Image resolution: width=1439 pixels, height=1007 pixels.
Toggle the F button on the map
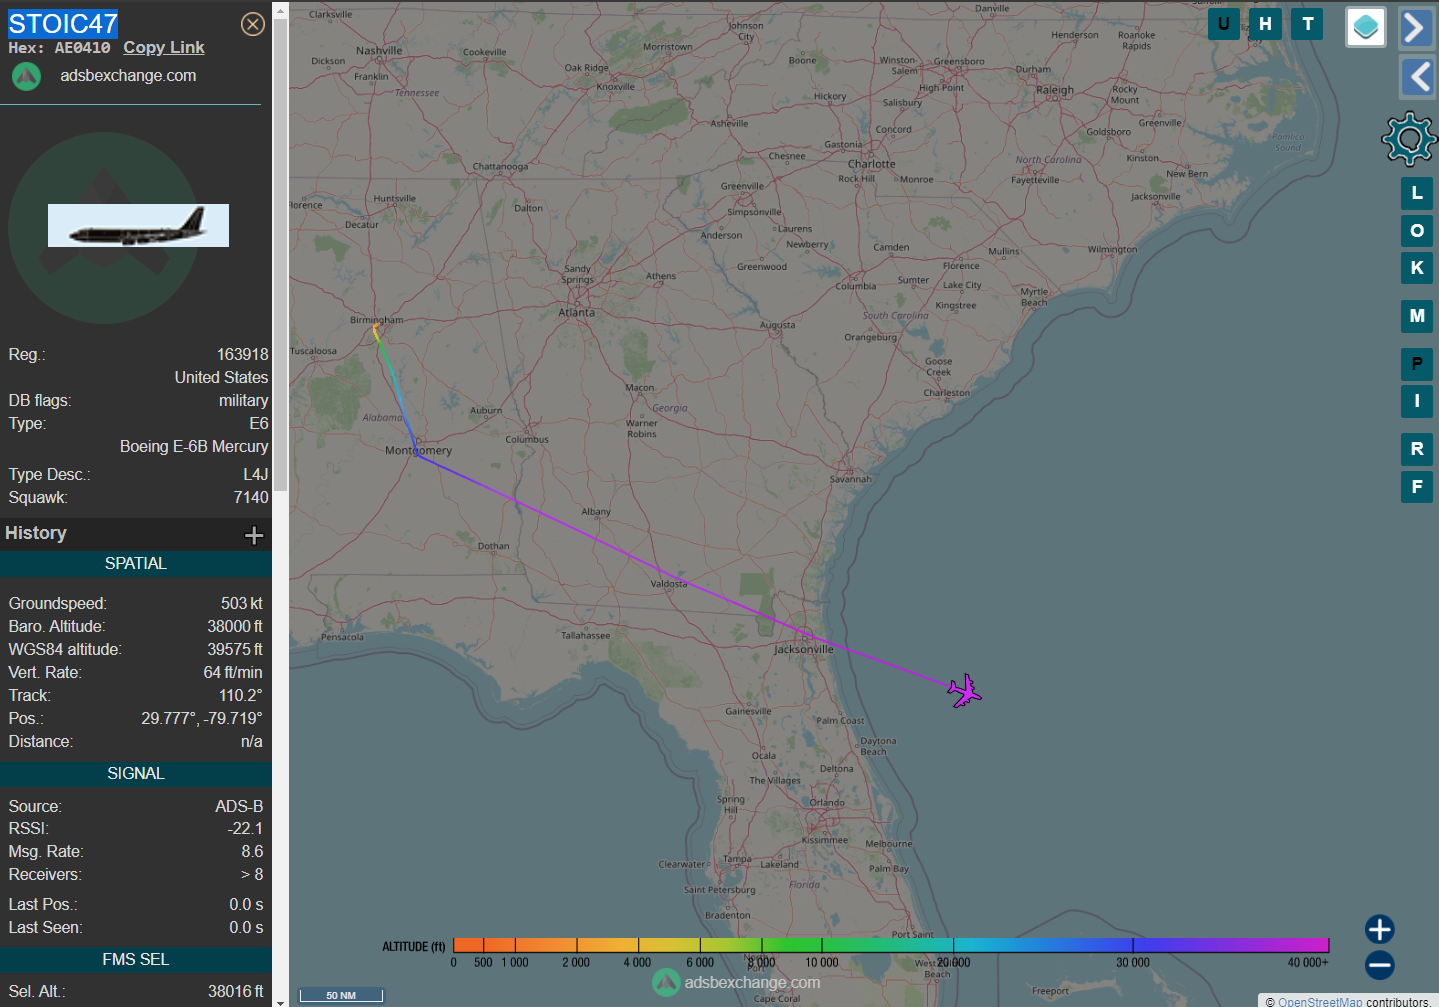[x=1417, y=487]
